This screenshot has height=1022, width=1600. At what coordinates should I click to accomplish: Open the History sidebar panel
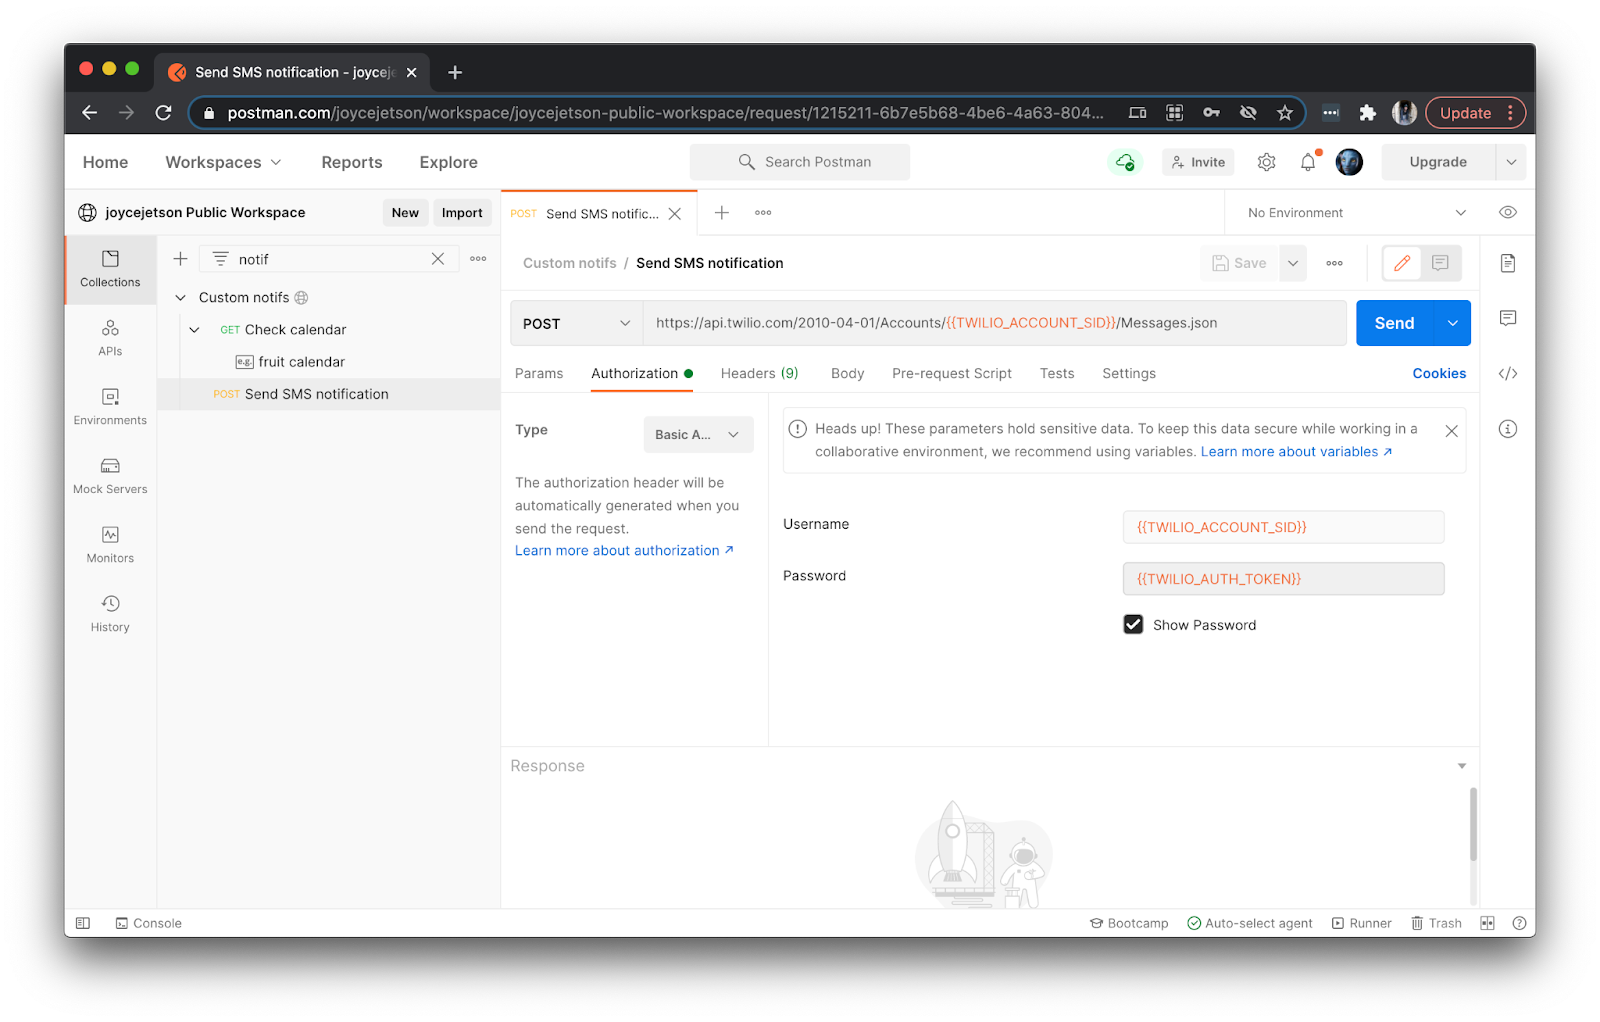[x=110, y=614]
